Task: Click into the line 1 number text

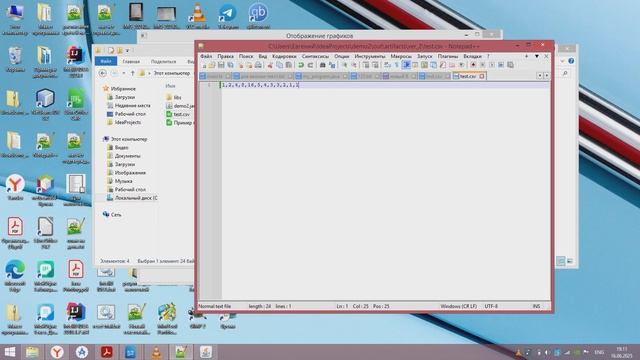Action: (x=209, y=85)
